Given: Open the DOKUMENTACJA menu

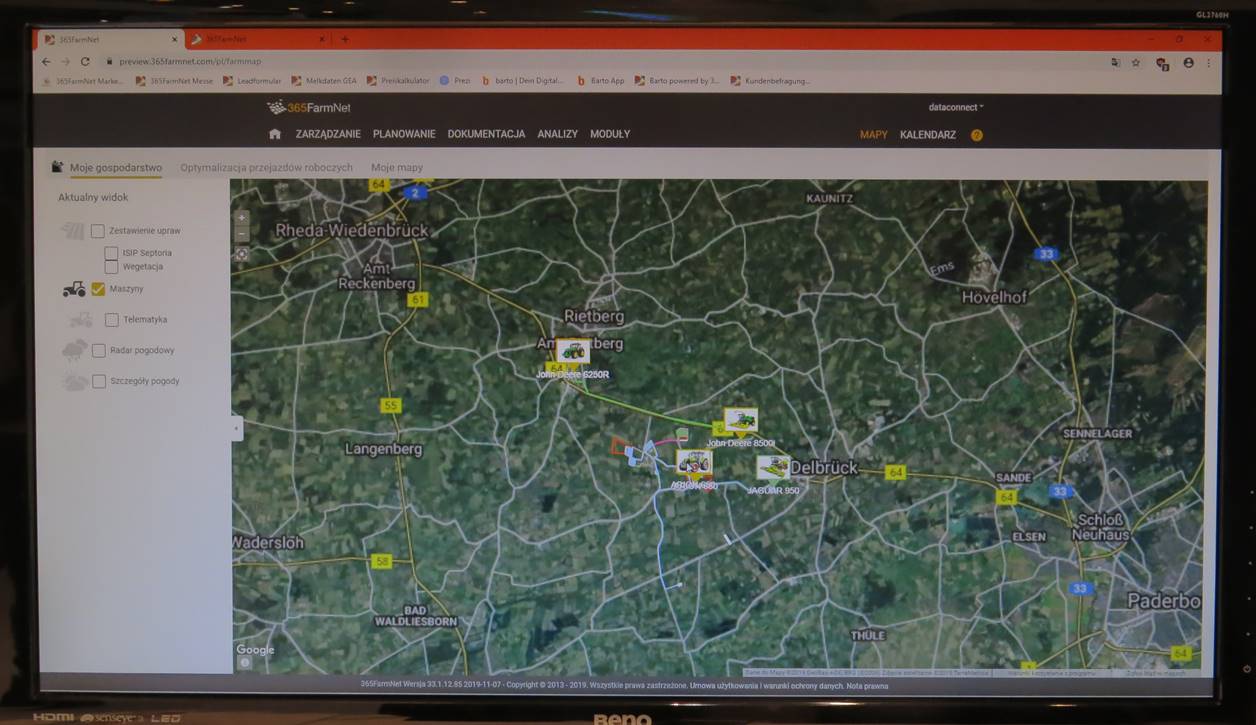Looking at the screenshot, I should (x=486, y=134).
